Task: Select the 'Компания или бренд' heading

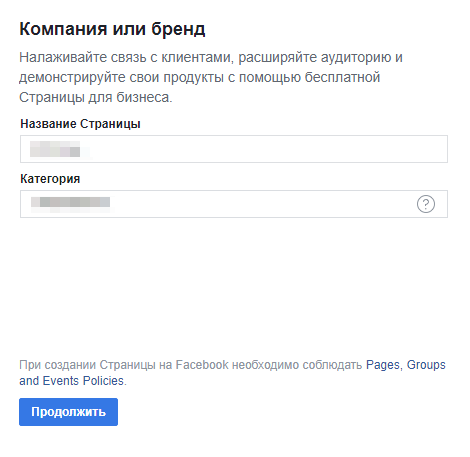Action: [x=112, y=29]
